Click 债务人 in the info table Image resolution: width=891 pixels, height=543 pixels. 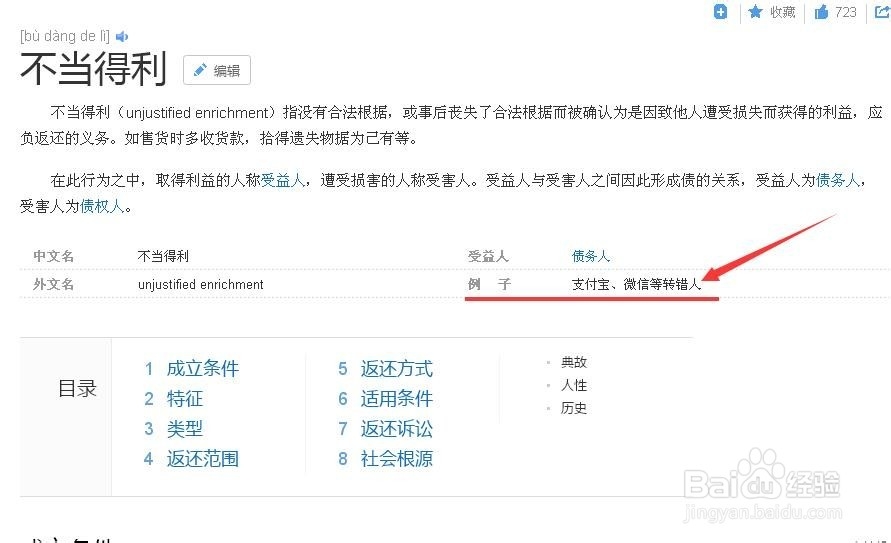pyautogui.click(x=591, y=257)
